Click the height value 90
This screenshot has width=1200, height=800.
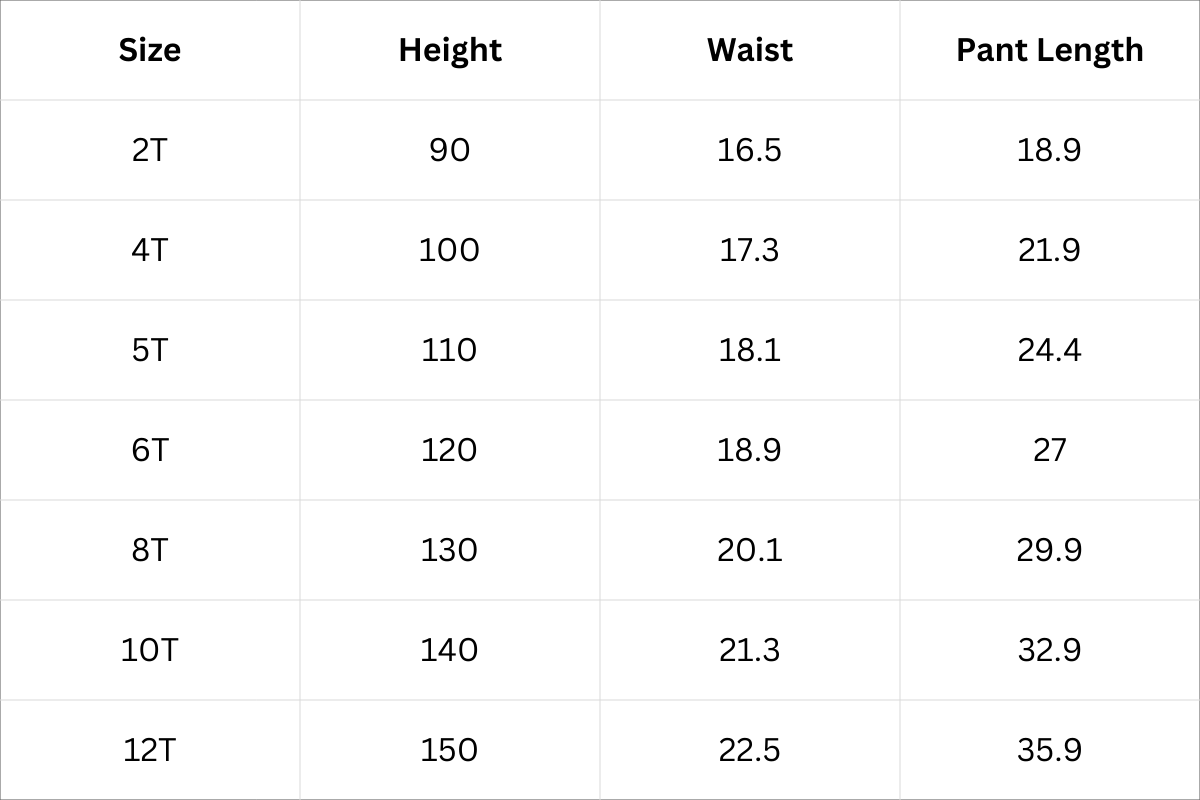coord(450,150)
